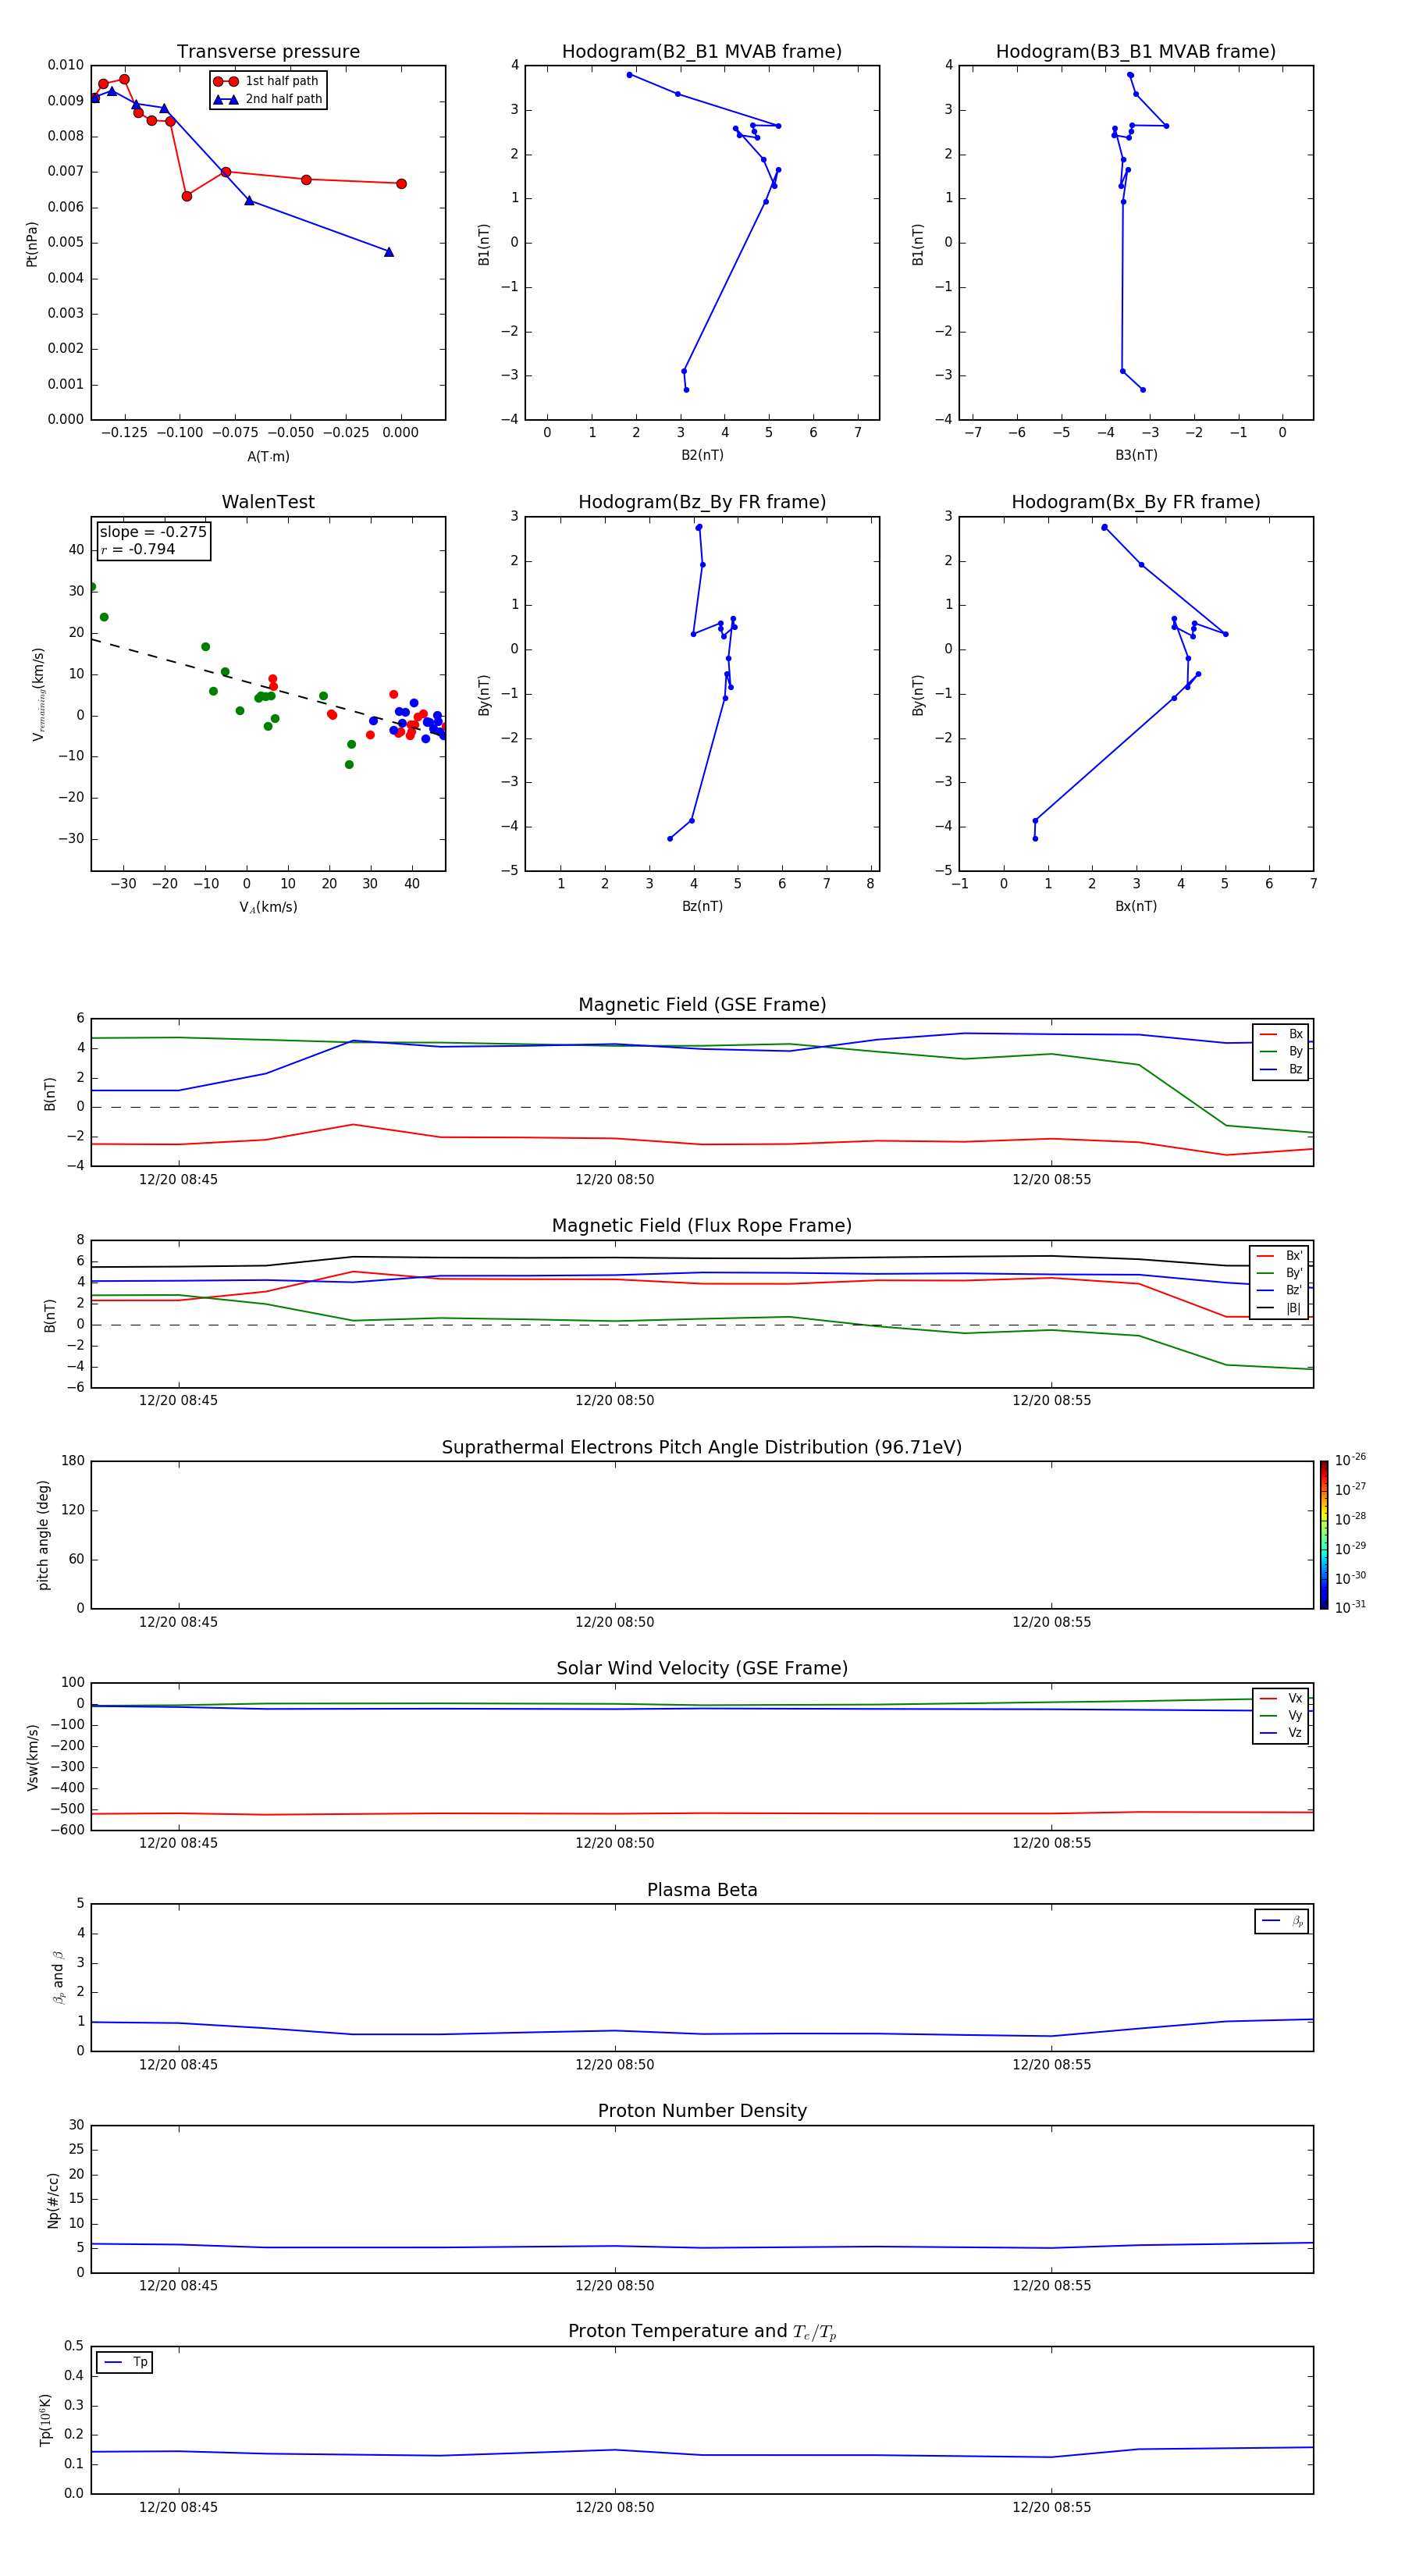
Task: Click the 'Hodogram(Bz_By FR frame)' title
Action: (702, 502)
